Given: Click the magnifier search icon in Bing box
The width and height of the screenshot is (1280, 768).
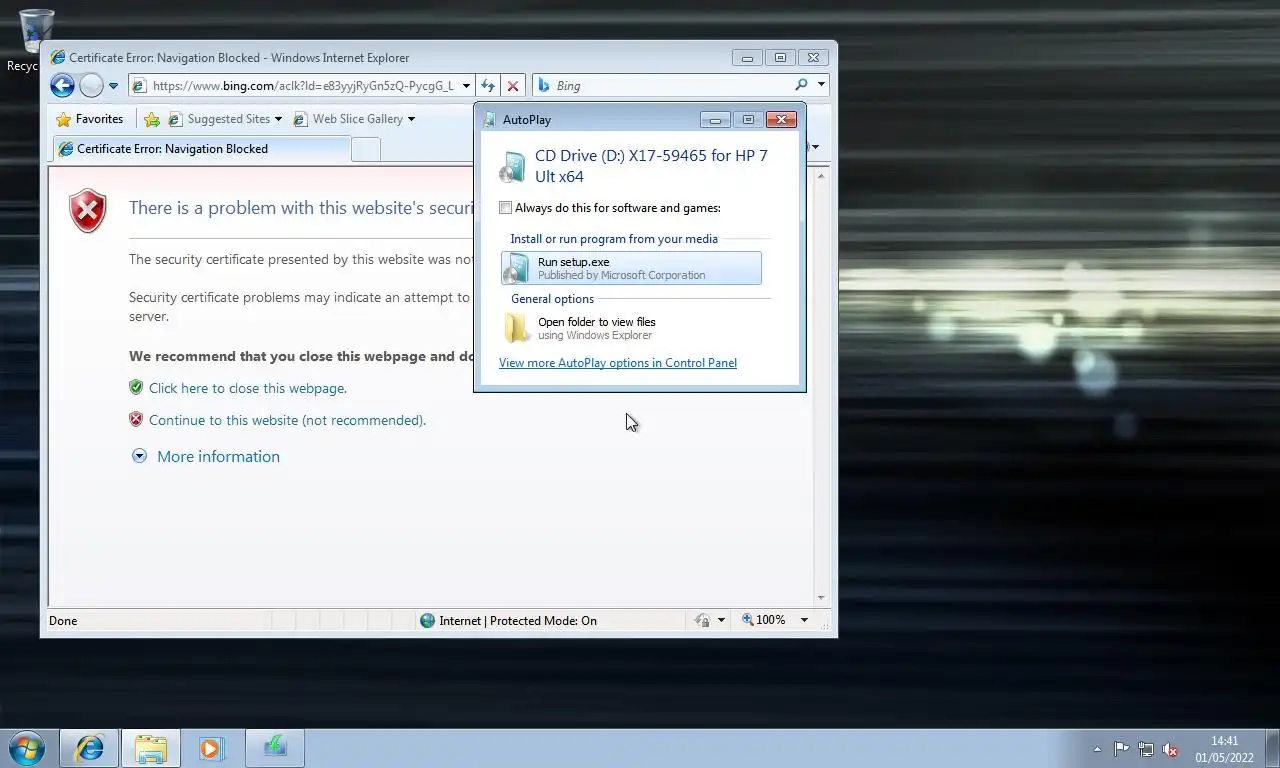Looking at the screenshot, I should coord(801,85).
